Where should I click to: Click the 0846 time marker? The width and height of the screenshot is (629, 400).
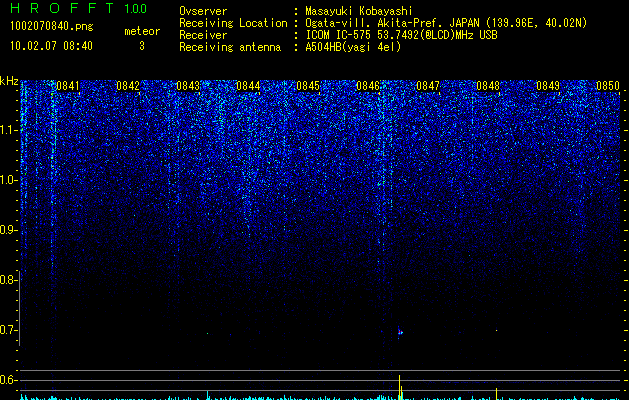coord(368,86)
